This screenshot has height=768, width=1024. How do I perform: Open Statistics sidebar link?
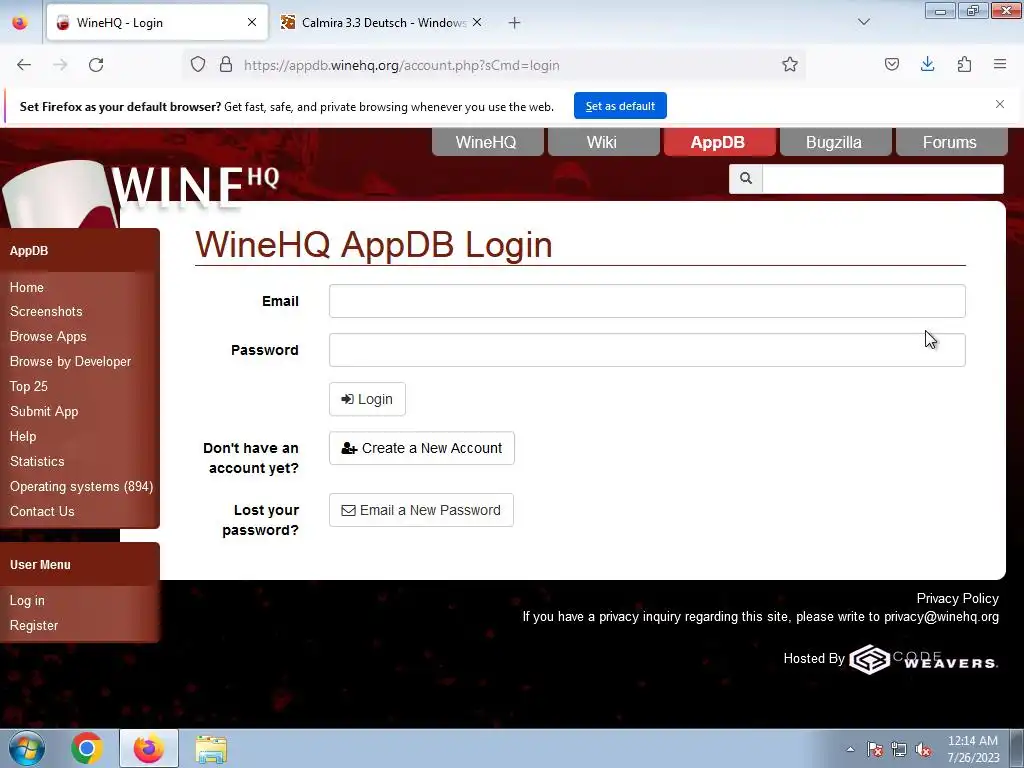(x=37, y=461)
